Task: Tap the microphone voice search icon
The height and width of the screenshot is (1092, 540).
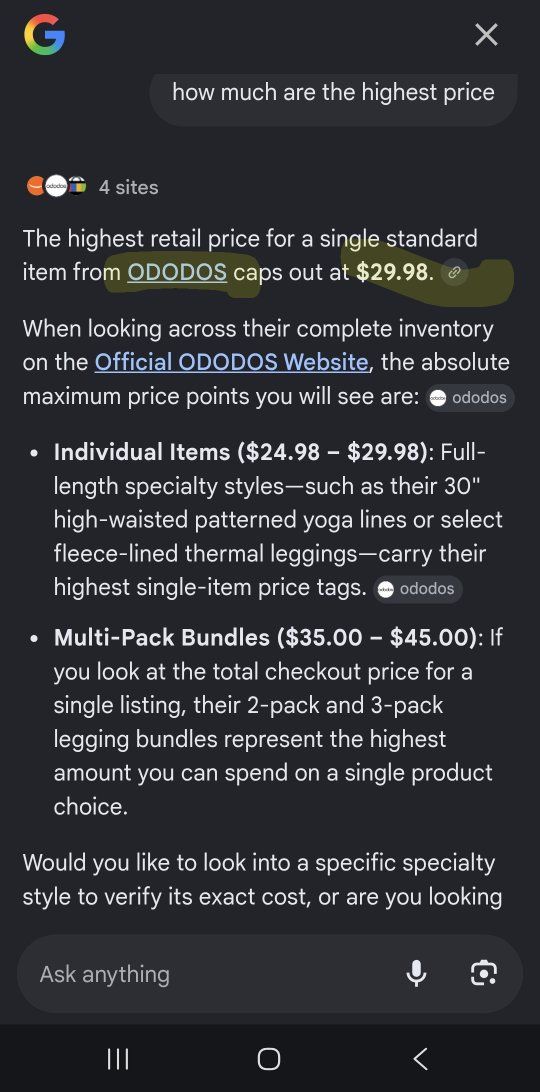Action: (x=417, y=973)
